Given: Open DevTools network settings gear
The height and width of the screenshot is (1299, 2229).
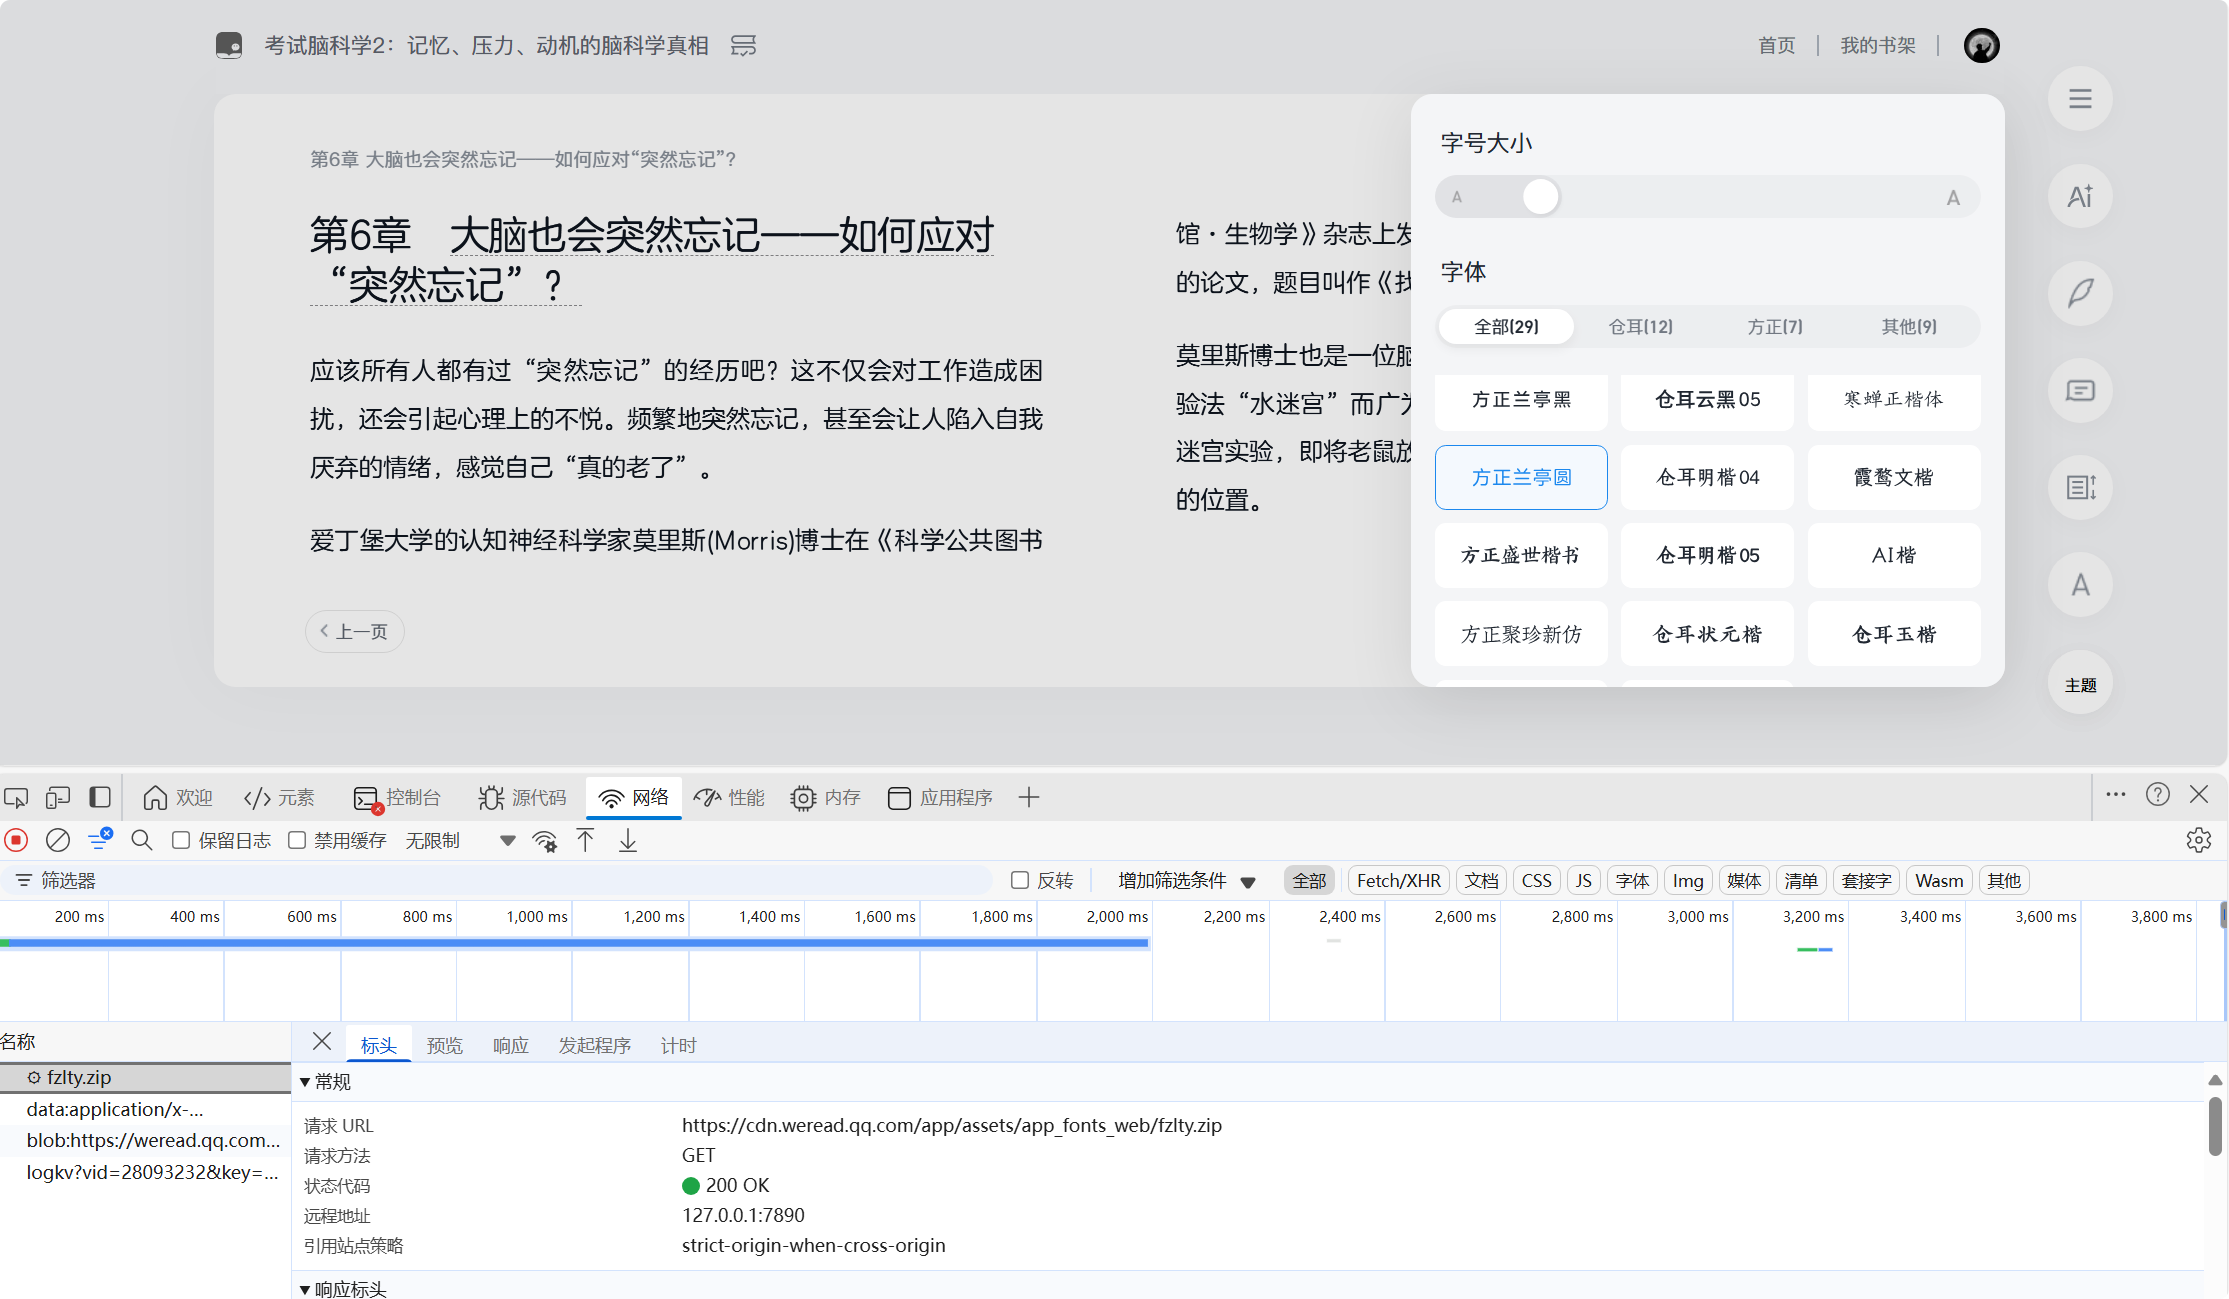Looking at the screenshot, I should (2198, 840).
